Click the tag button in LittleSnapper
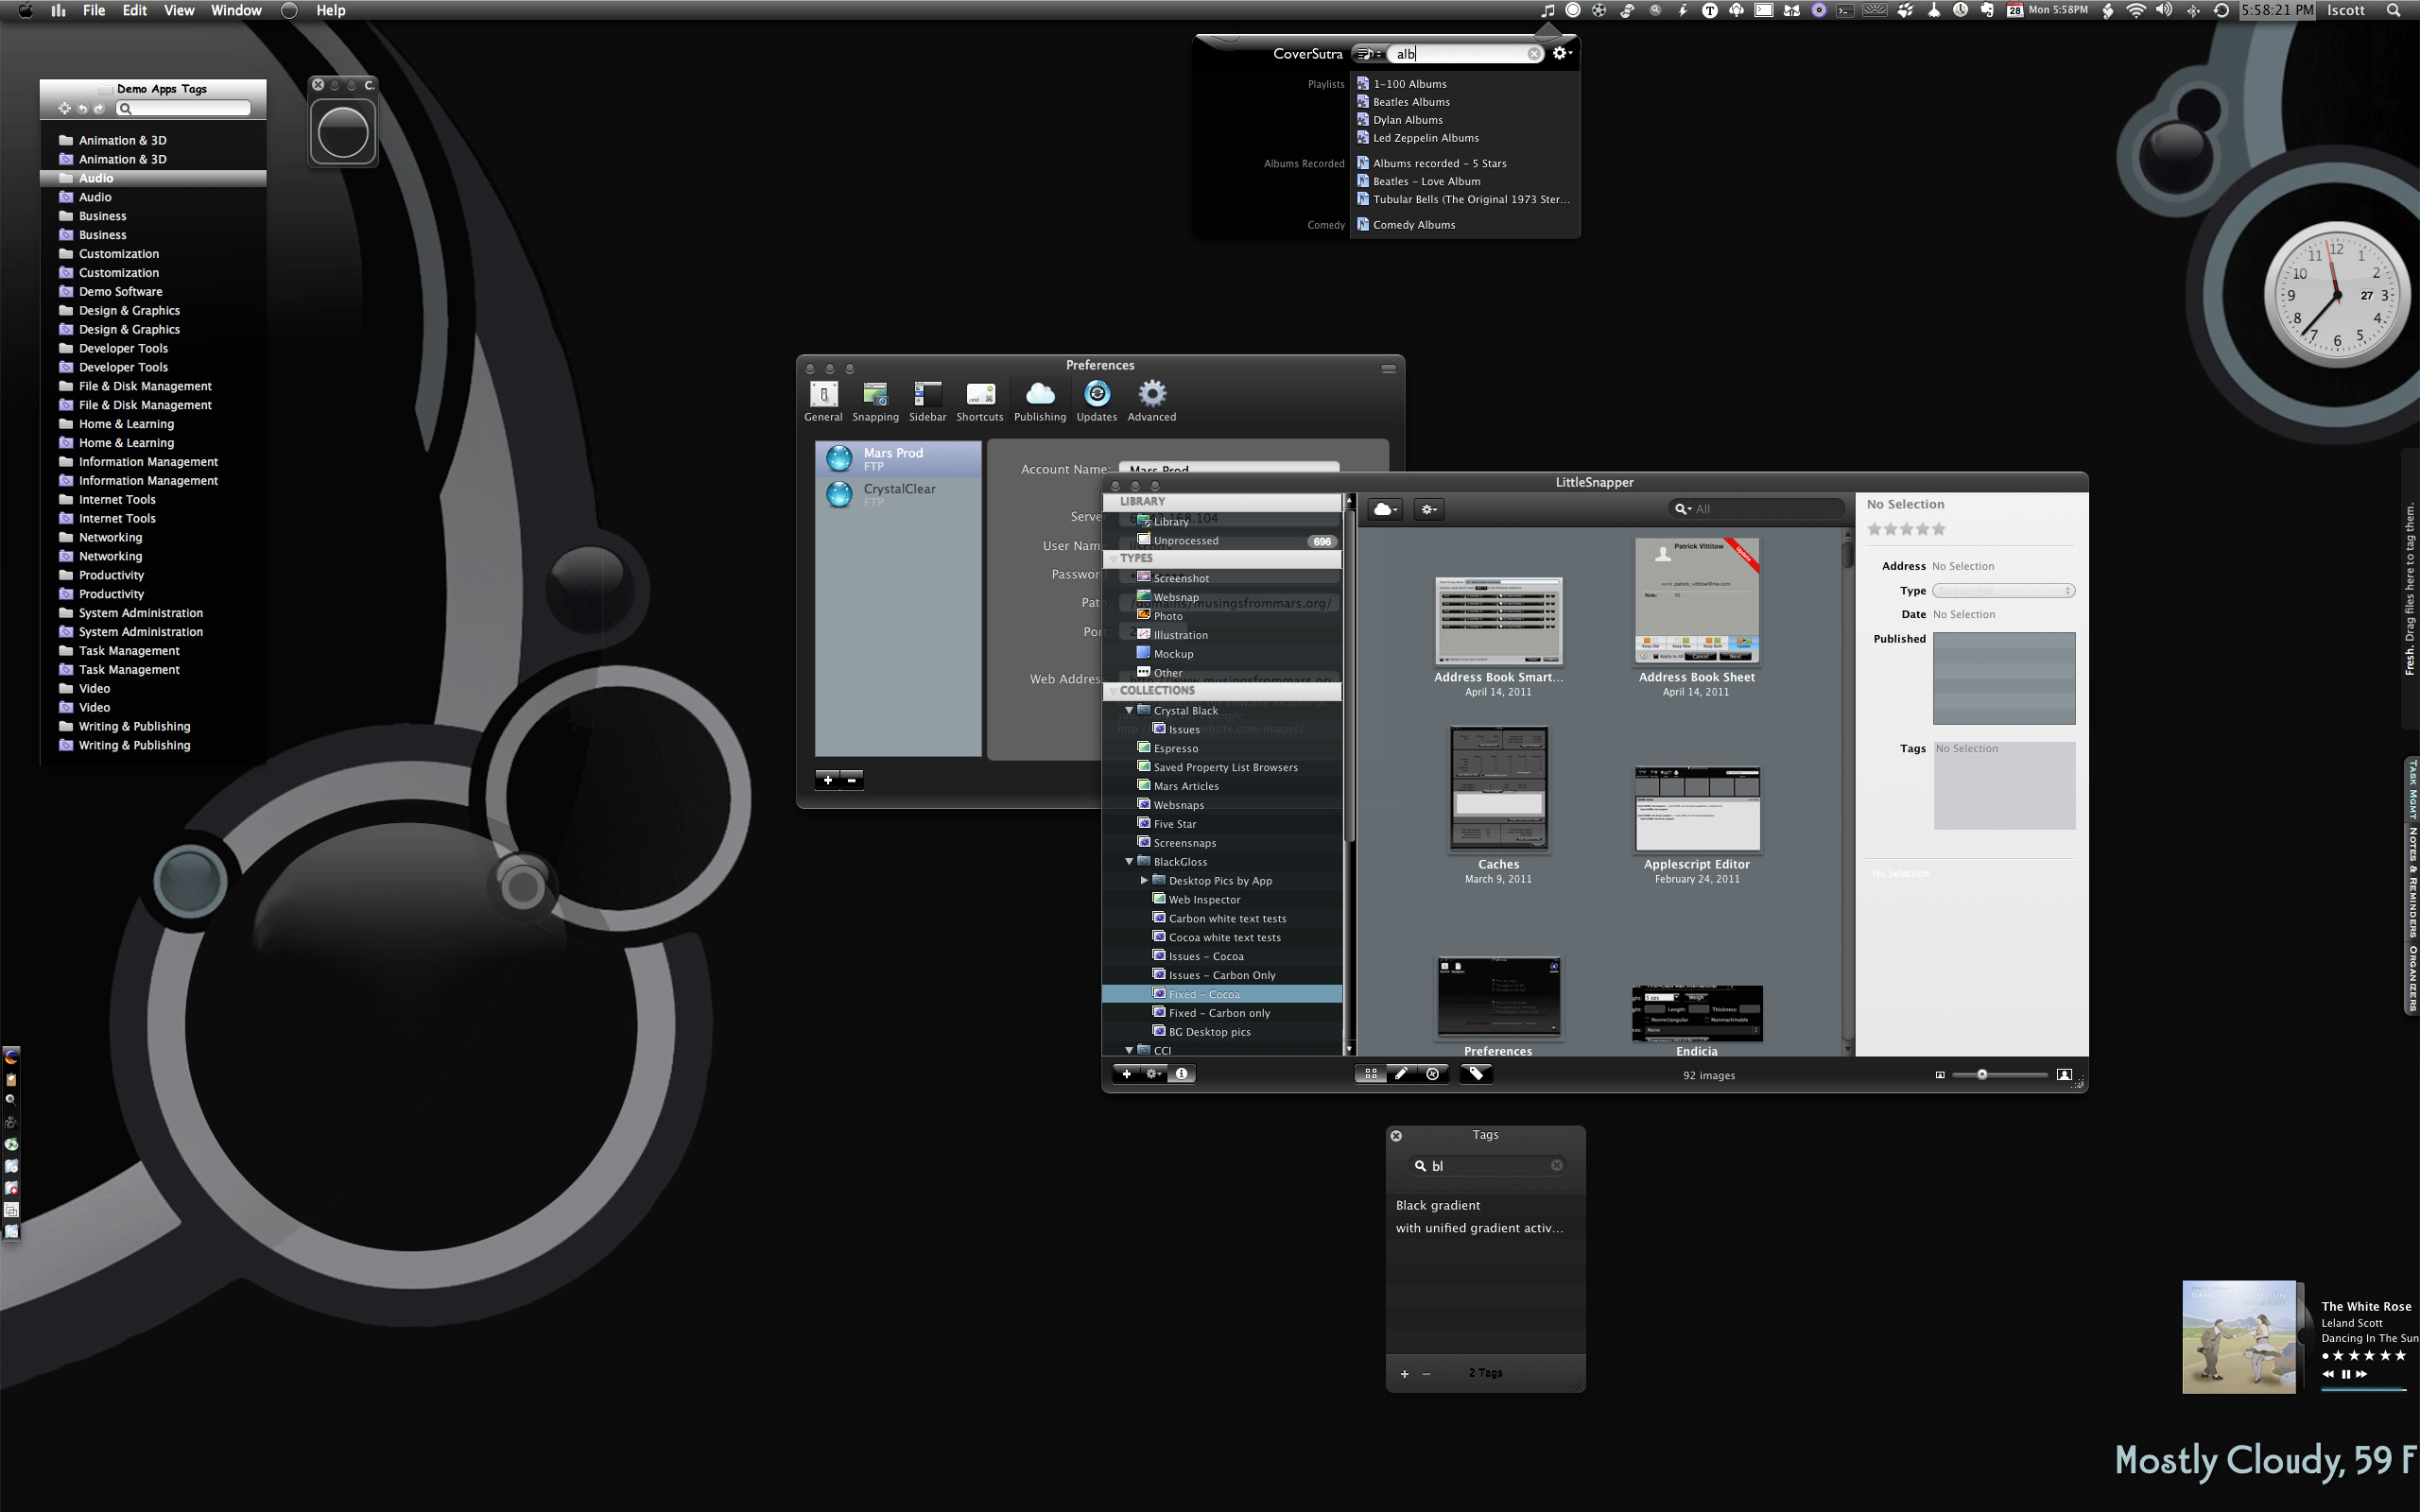 click(1475, 1074)
